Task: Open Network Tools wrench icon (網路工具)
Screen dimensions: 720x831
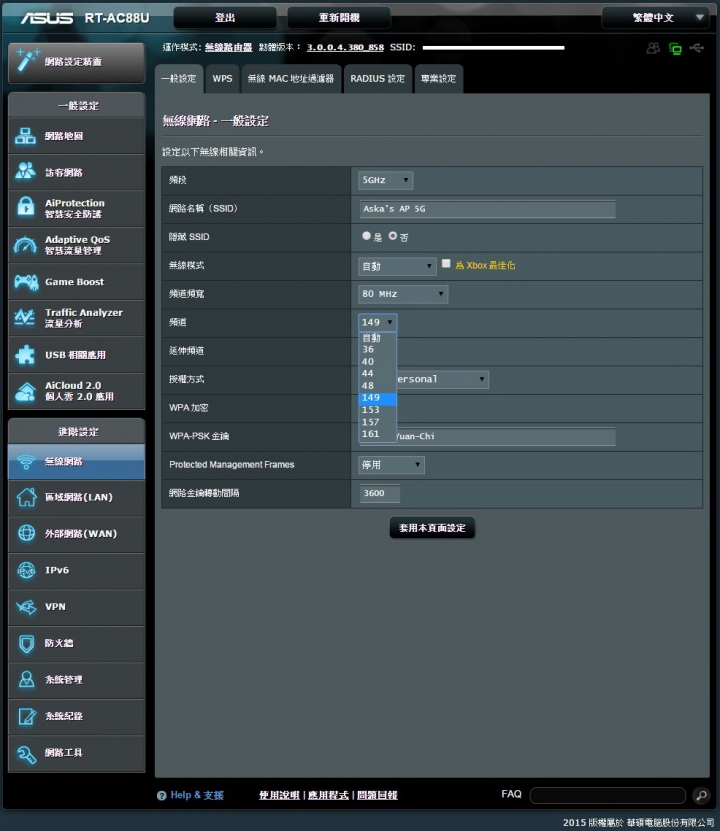Action: pyautogui.click(x=26, y=753)
